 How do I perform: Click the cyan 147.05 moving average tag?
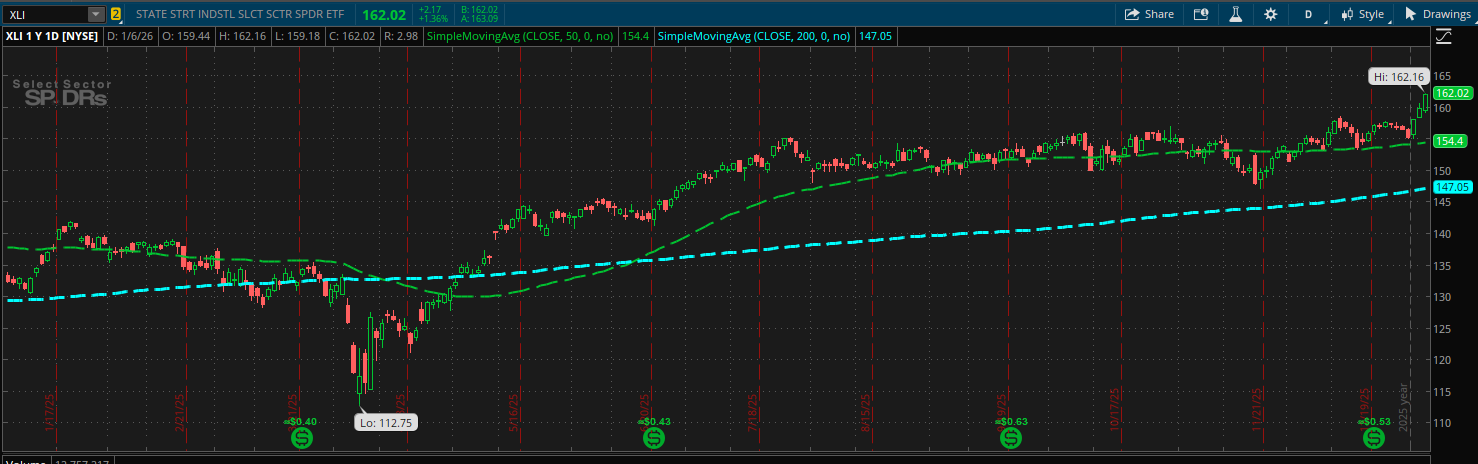pyautogui.click(x=1455, y=187)
